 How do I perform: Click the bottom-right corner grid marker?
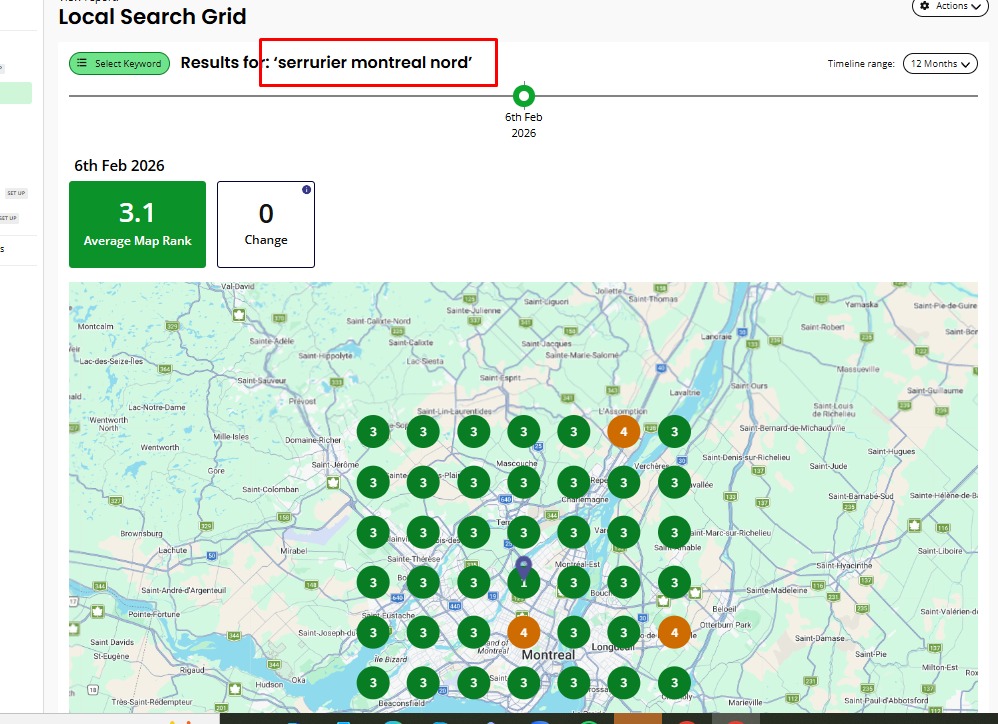click(x=674, y=683)
